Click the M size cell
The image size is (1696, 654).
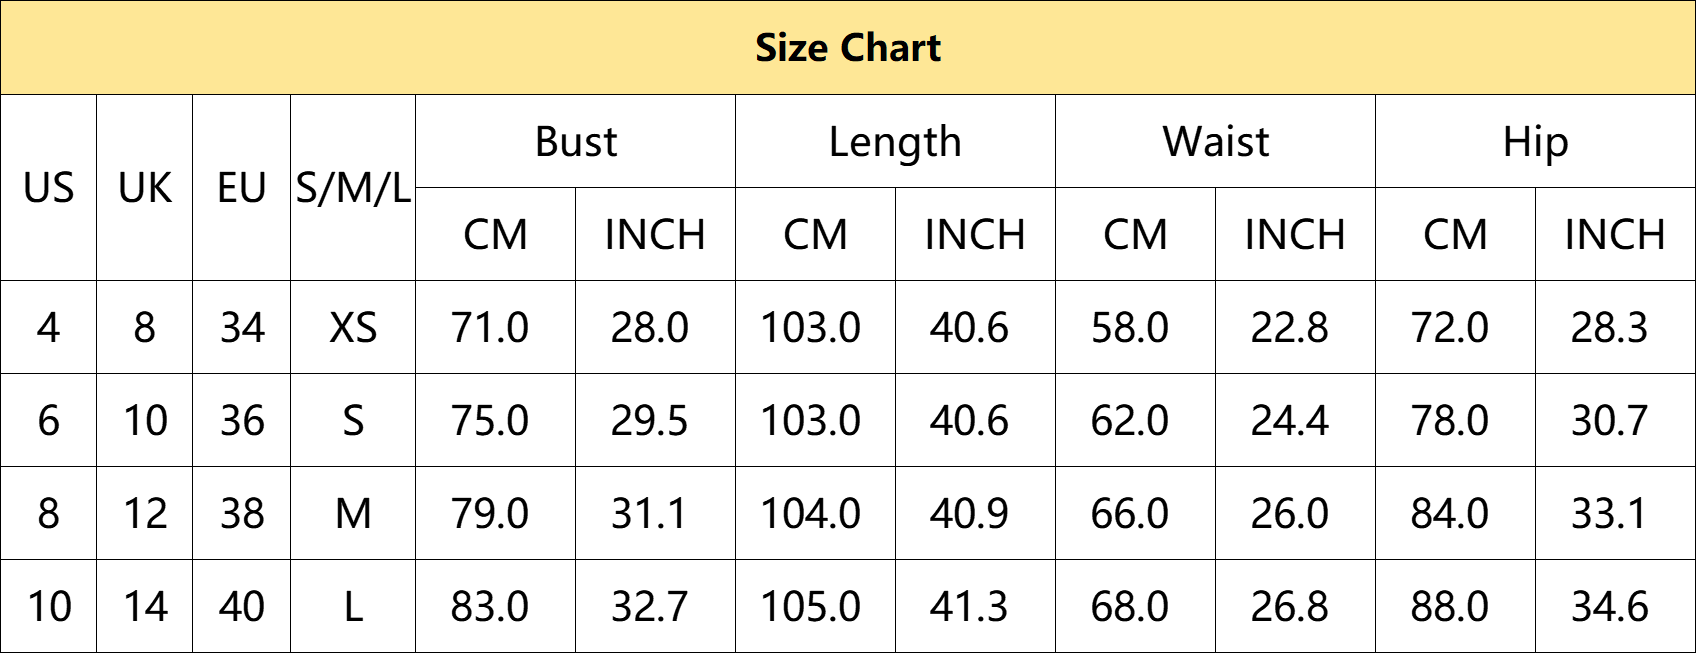[353, 513]
